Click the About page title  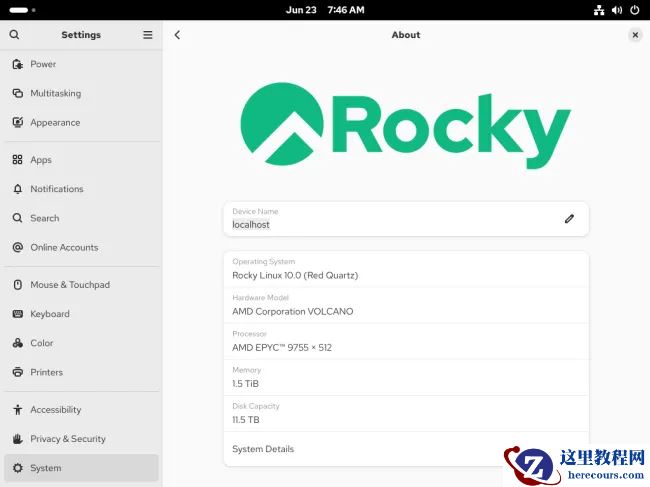(x=406, y=35)
